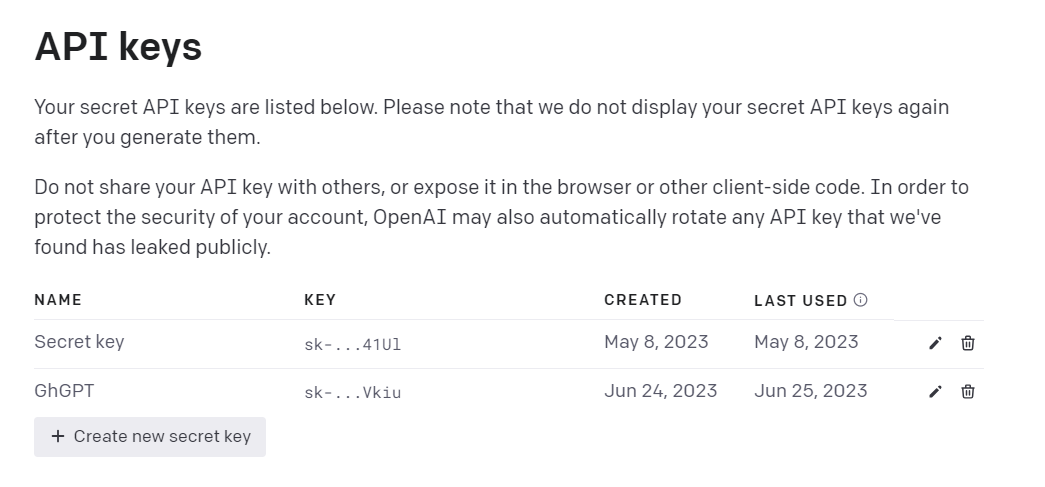The image size is (1045, 487).
Task: Click the pencil icon for GhGPT key
Action: (935, 391)
